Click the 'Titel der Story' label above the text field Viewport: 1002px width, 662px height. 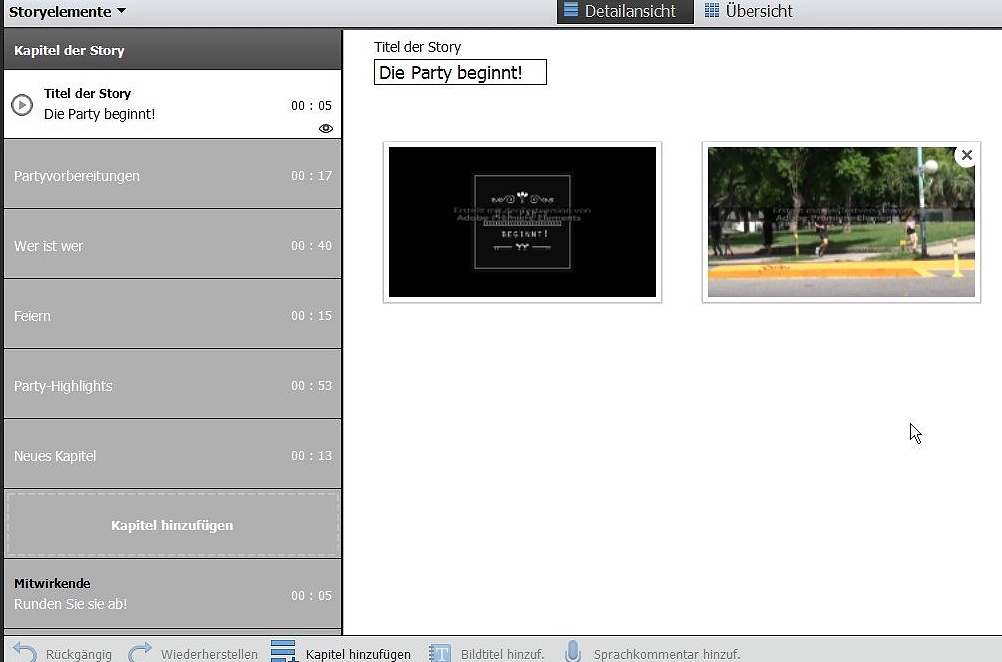click(x=417, y=47)
